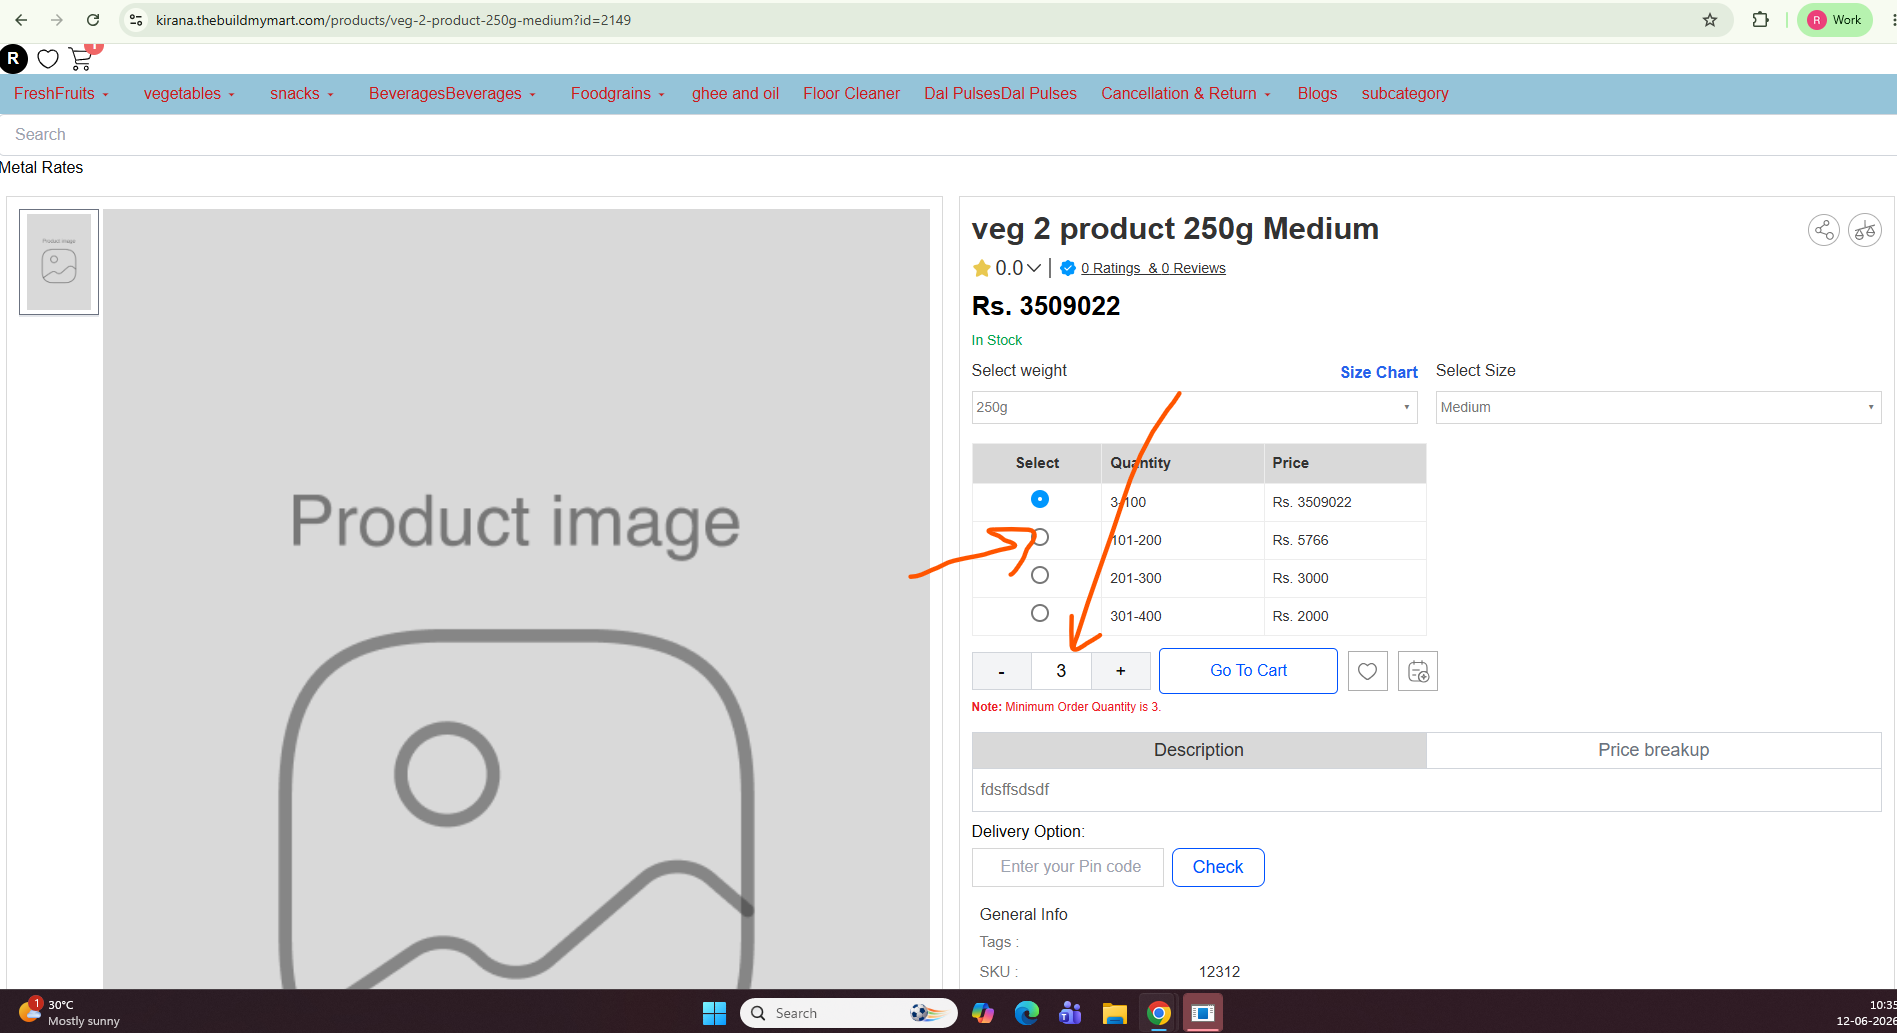Image resolution: width=1897 pixels, height=1033 pixels.
Task: Click the Windows taskbar Search box
Action: point(849,1013)
